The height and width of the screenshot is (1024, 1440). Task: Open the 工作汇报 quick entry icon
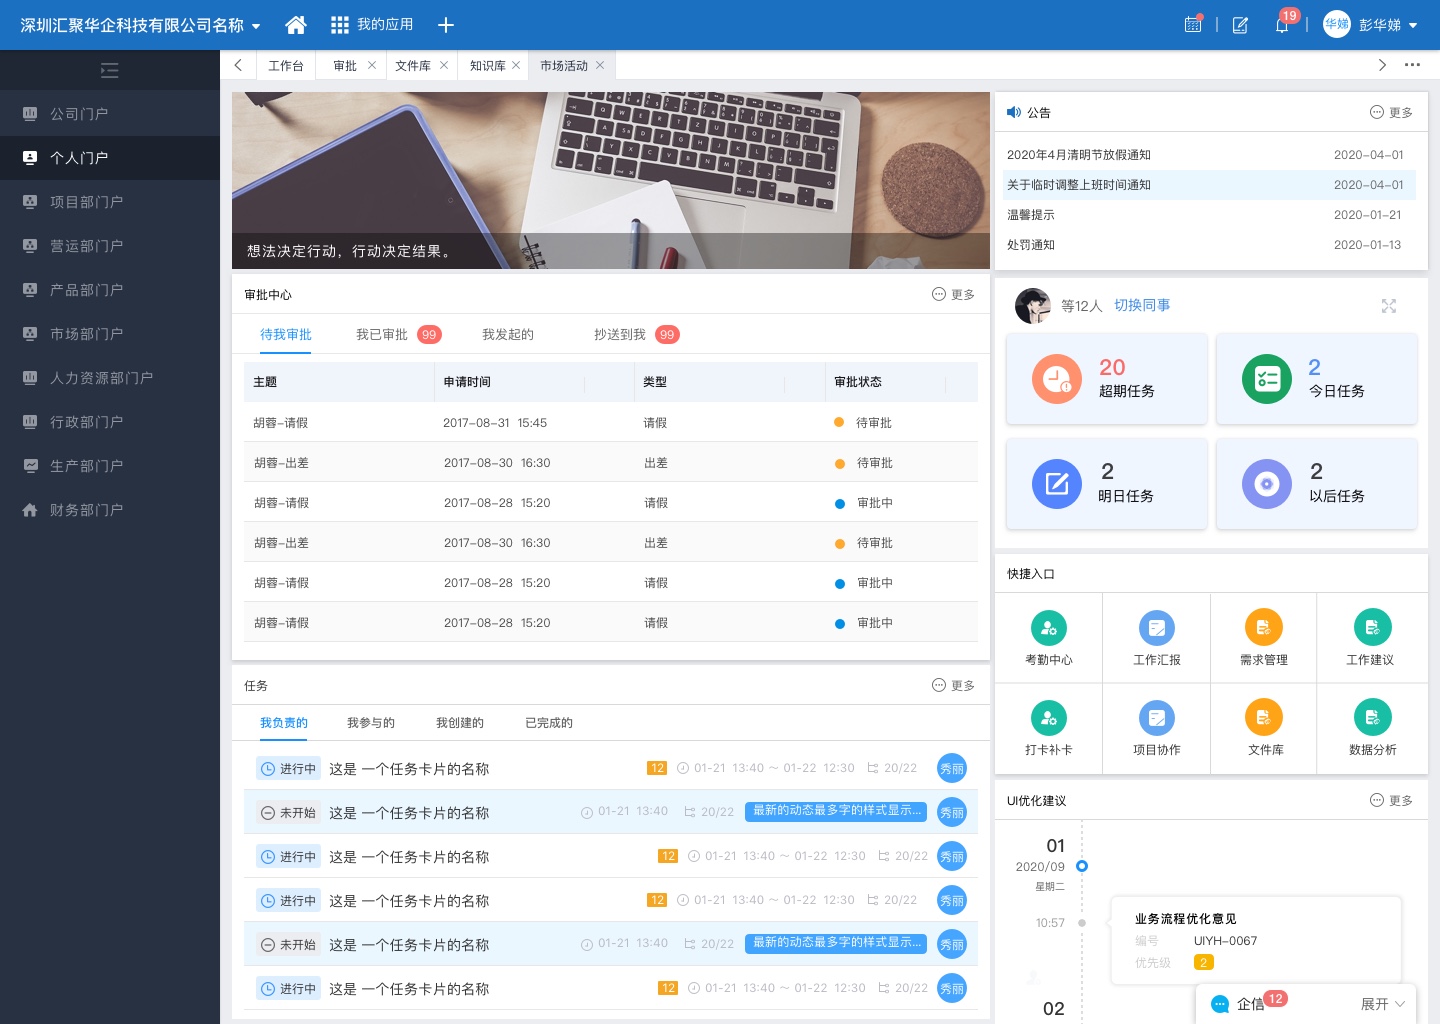point(1156,628)
